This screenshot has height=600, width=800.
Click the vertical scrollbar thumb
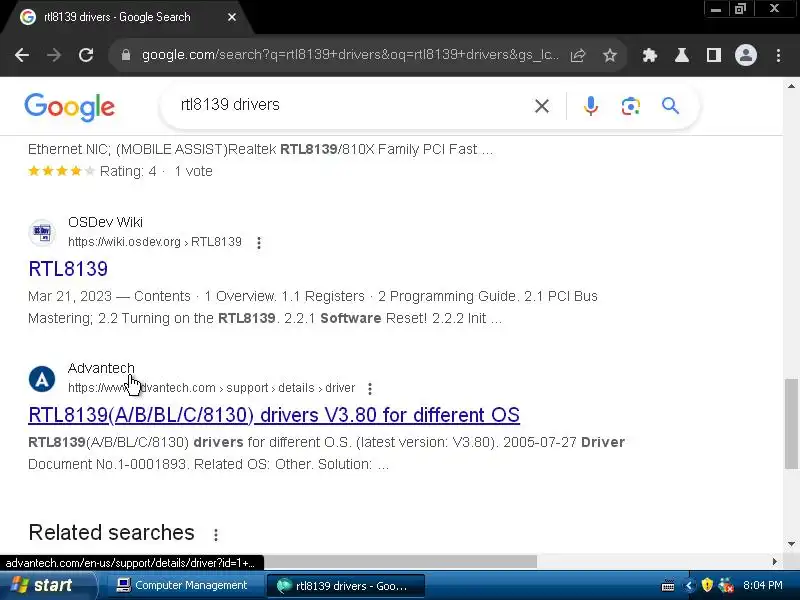[791, 423]
